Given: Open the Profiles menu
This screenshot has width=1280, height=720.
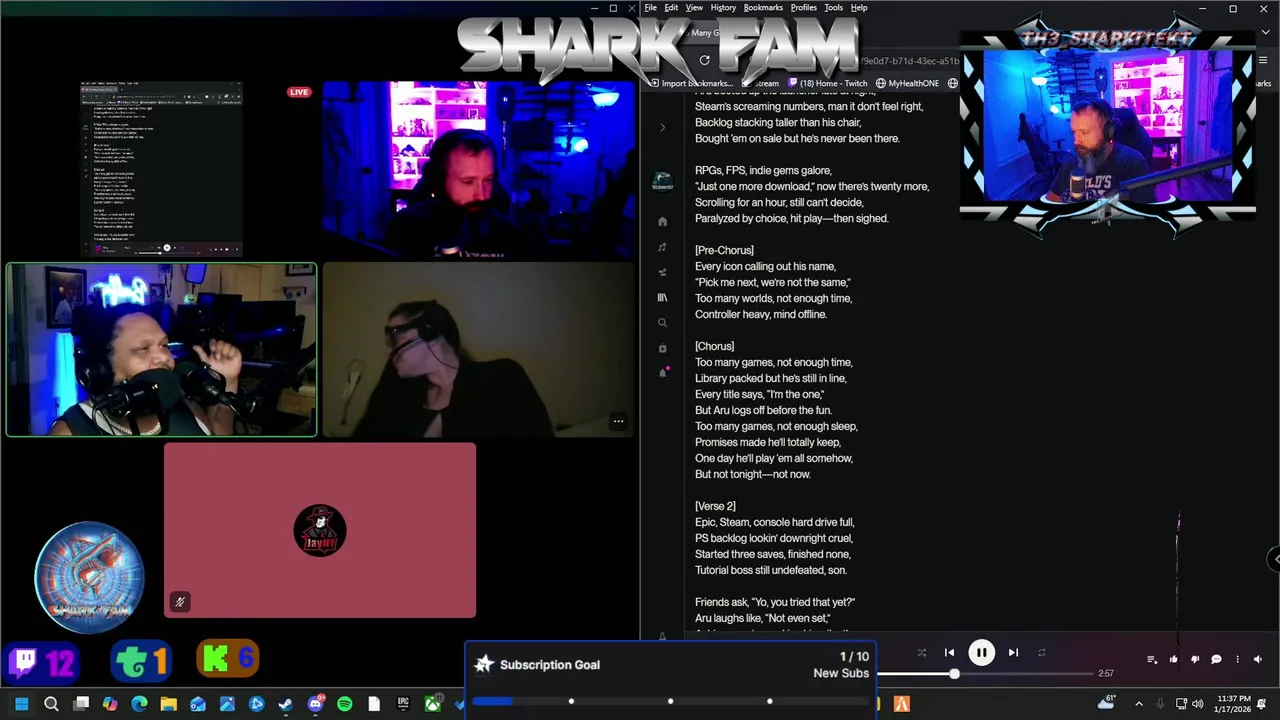Looking at the screenshot, I should click(804, 7).
